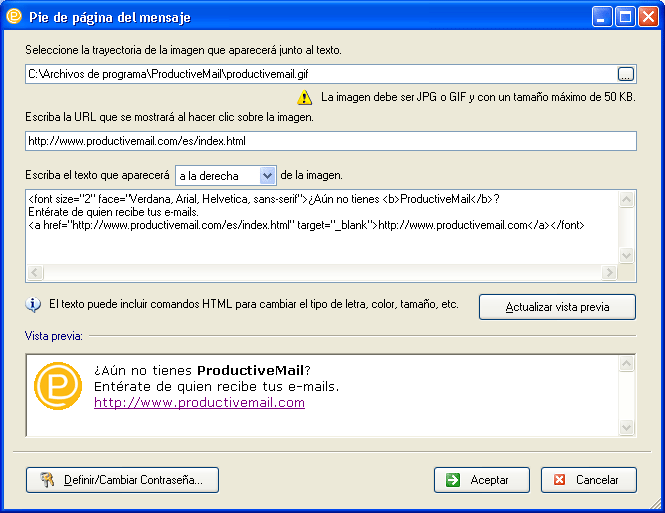Click the Definir/Cambiar Contraseña button
Image resolution: width=665 pixels, height=513 pixels.
point(123,480)
